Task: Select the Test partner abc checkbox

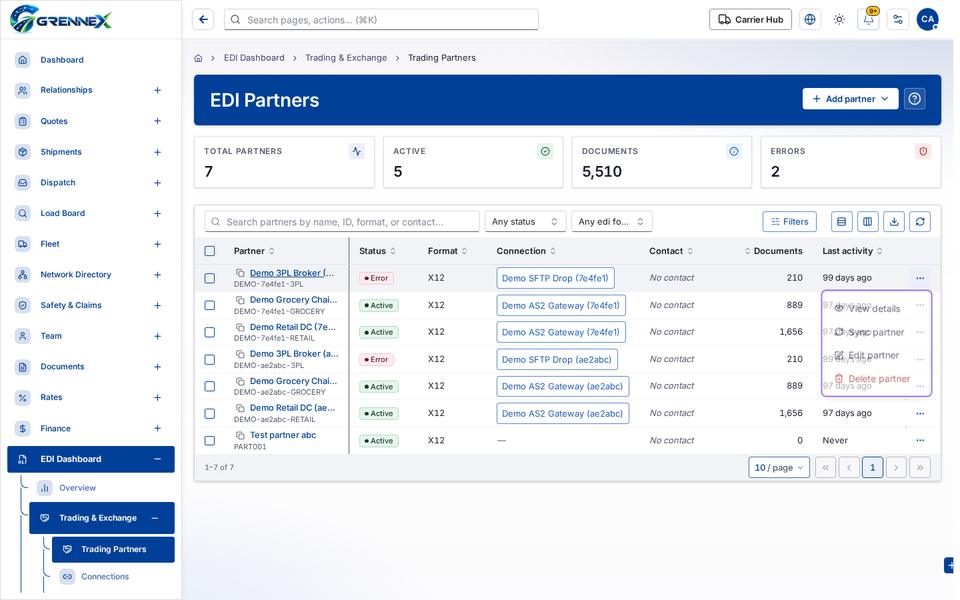Action: pos(210,440)
